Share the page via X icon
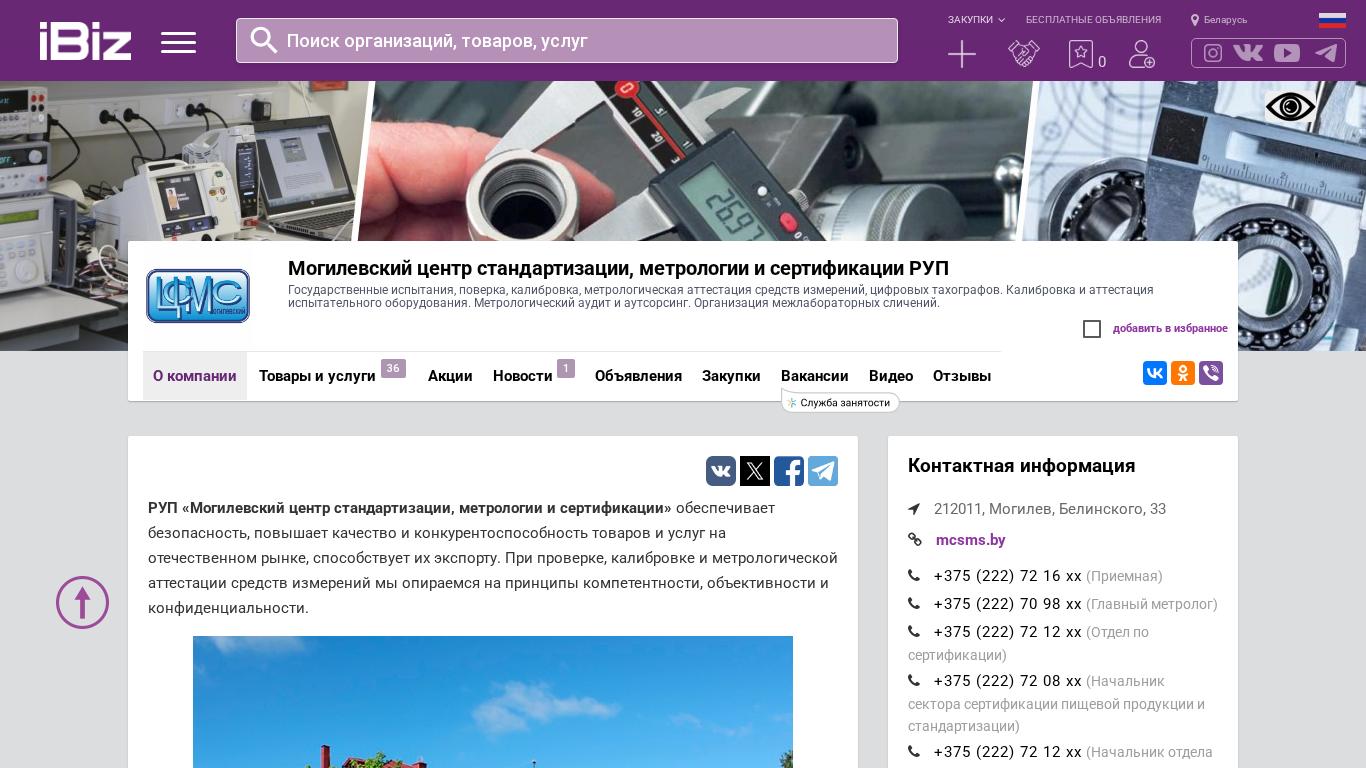1366x768 pixels. pyautogui.click(x=755, y=471)
